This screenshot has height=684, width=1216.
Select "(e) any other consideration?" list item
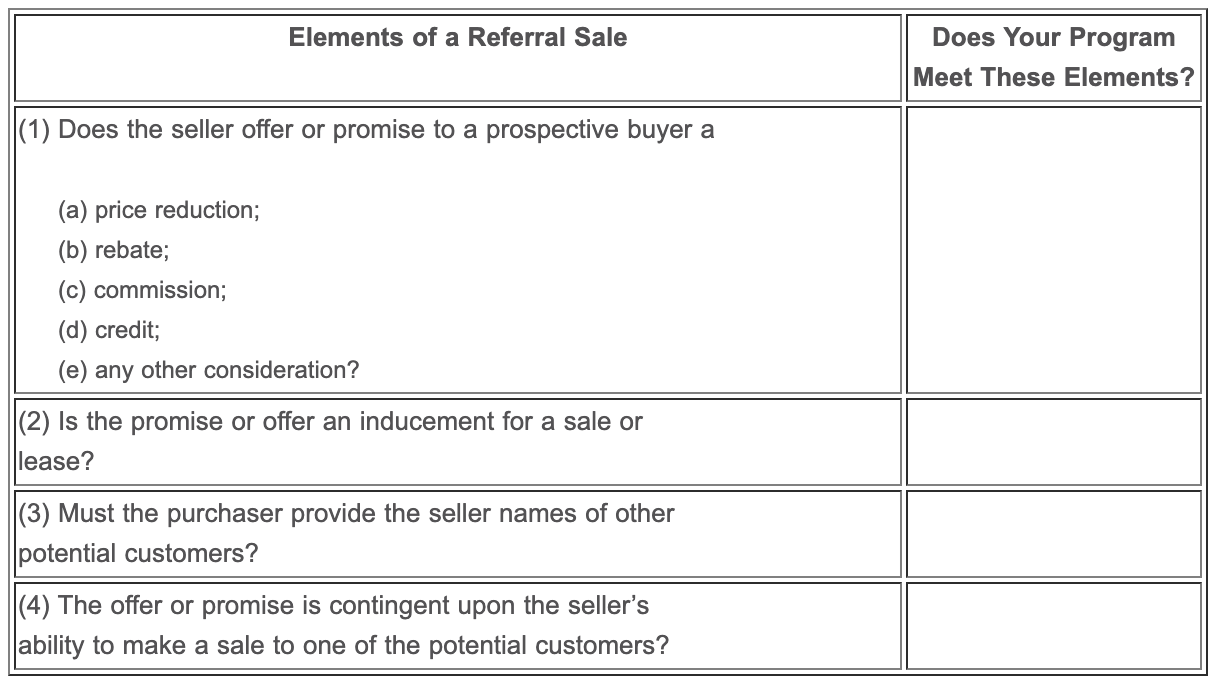pyautogui.click(x=208, y=370)
